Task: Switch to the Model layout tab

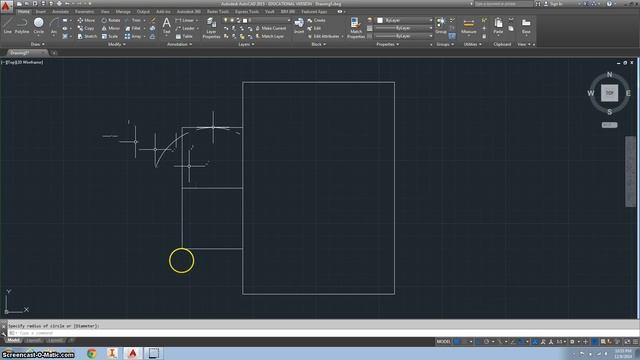Action: [x=13, y=340]
